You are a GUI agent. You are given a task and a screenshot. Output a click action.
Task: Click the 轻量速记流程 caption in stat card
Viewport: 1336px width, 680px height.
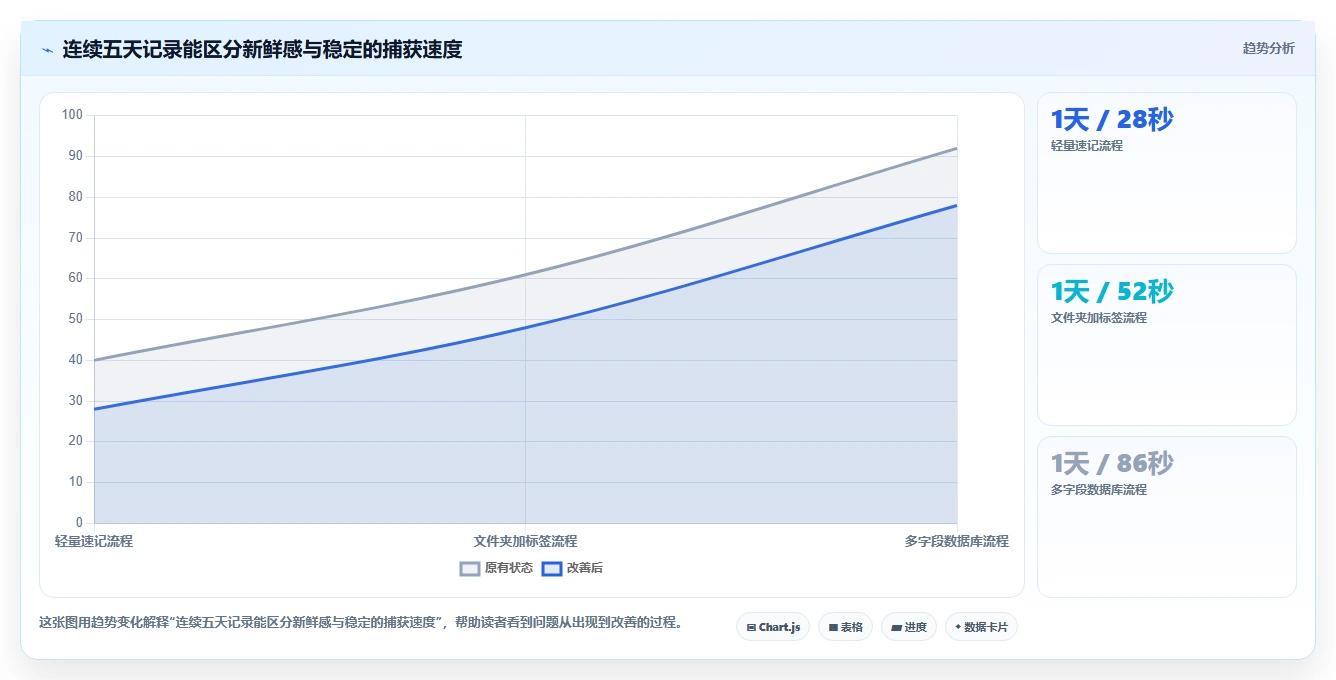[1087, 146]
